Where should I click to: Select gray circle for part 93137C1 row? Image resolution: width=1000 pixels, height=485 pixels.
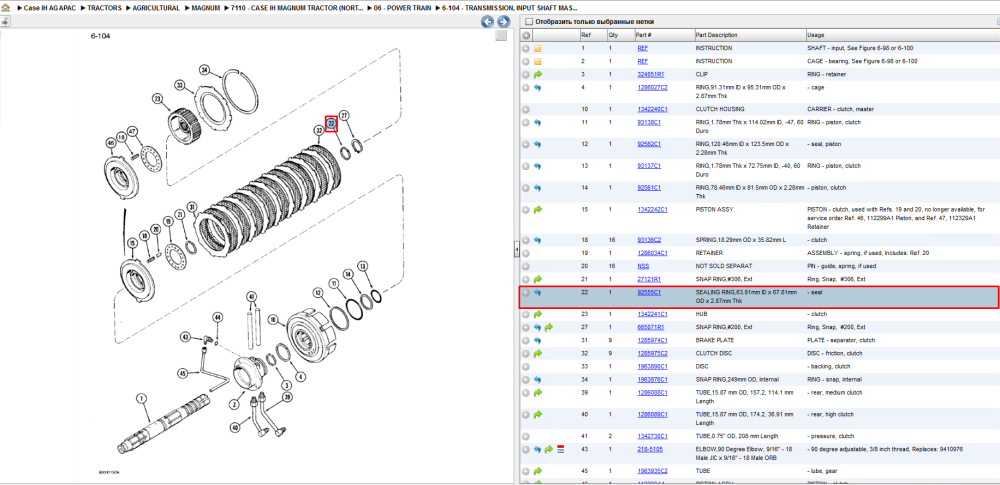click(526, 166)
